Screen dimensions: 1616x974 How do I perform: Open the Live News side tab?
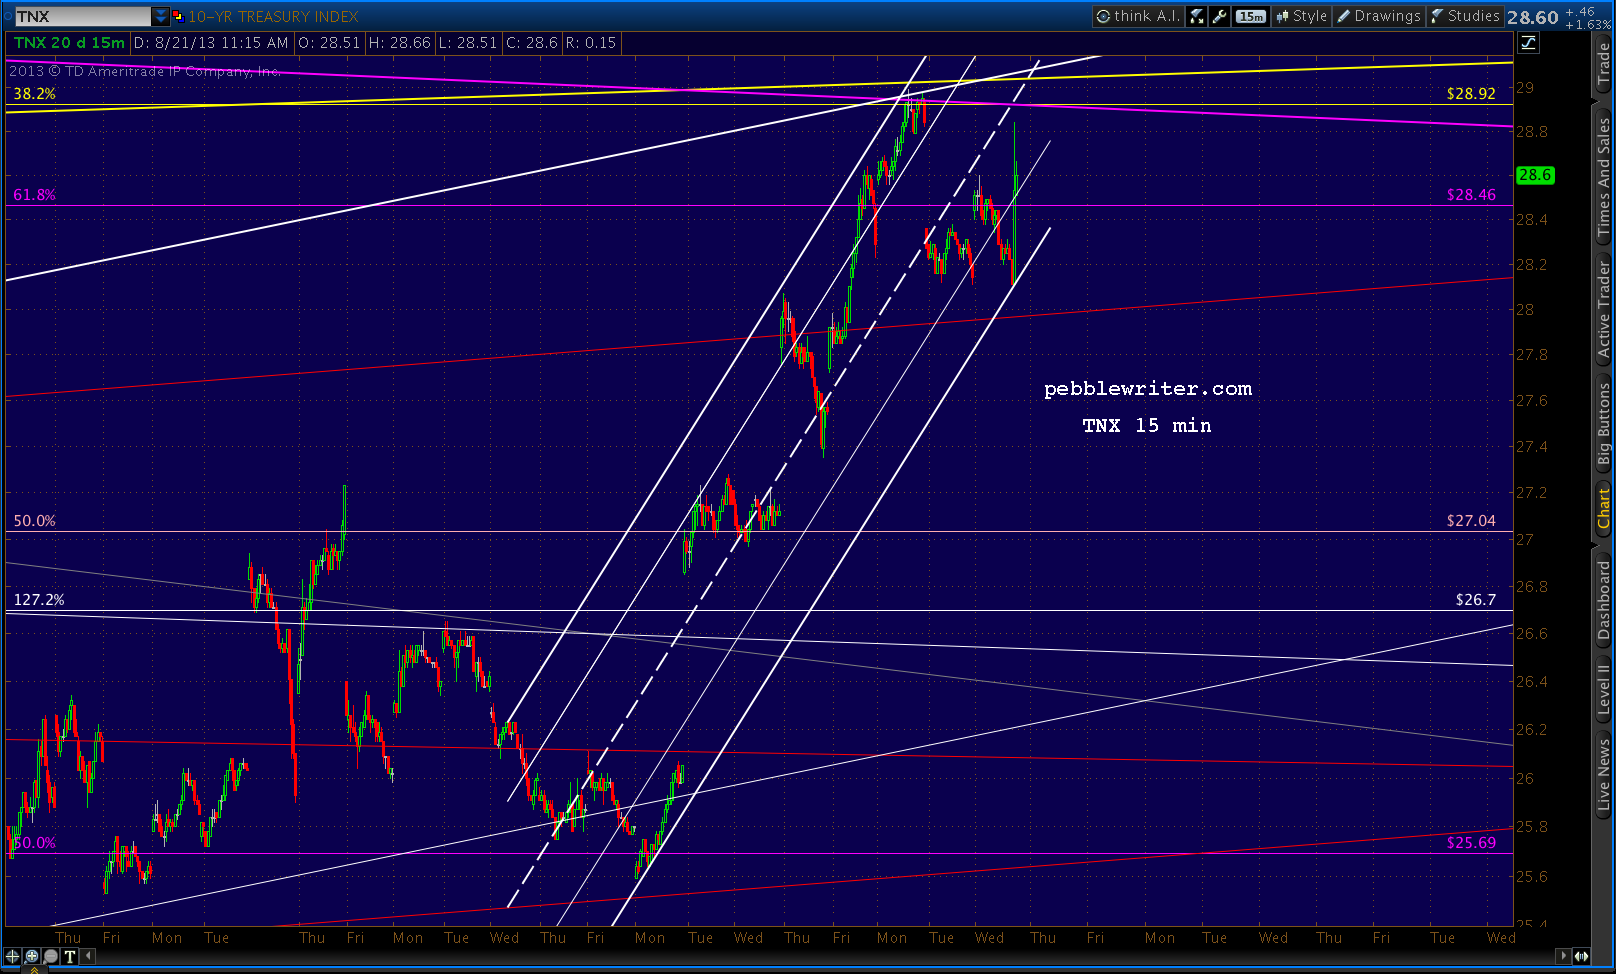click(1603, 775)
